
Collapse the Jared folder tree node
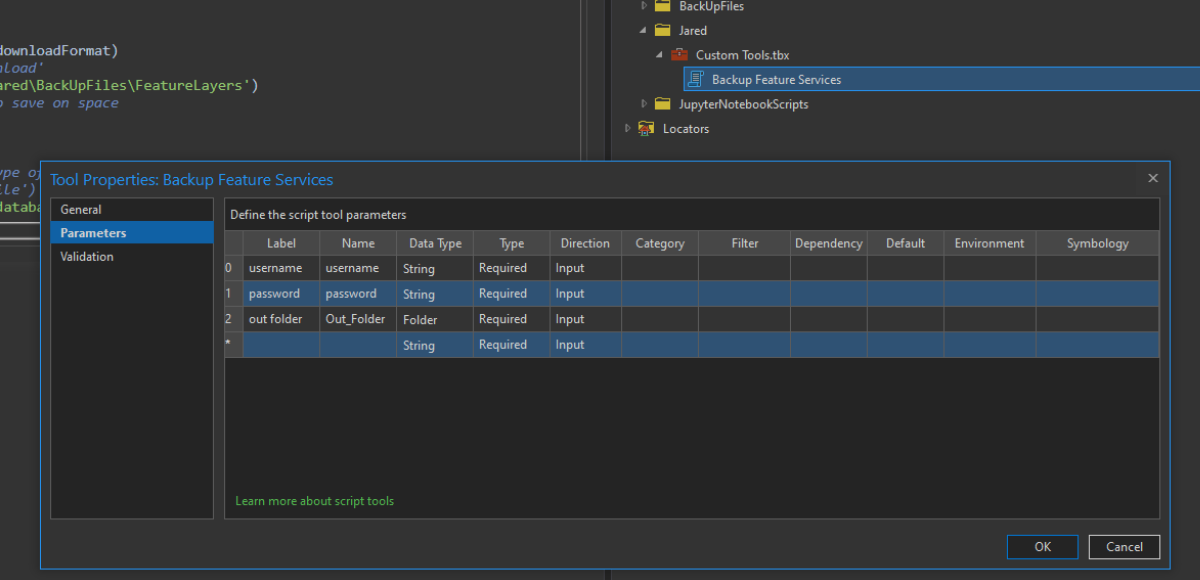643,31
